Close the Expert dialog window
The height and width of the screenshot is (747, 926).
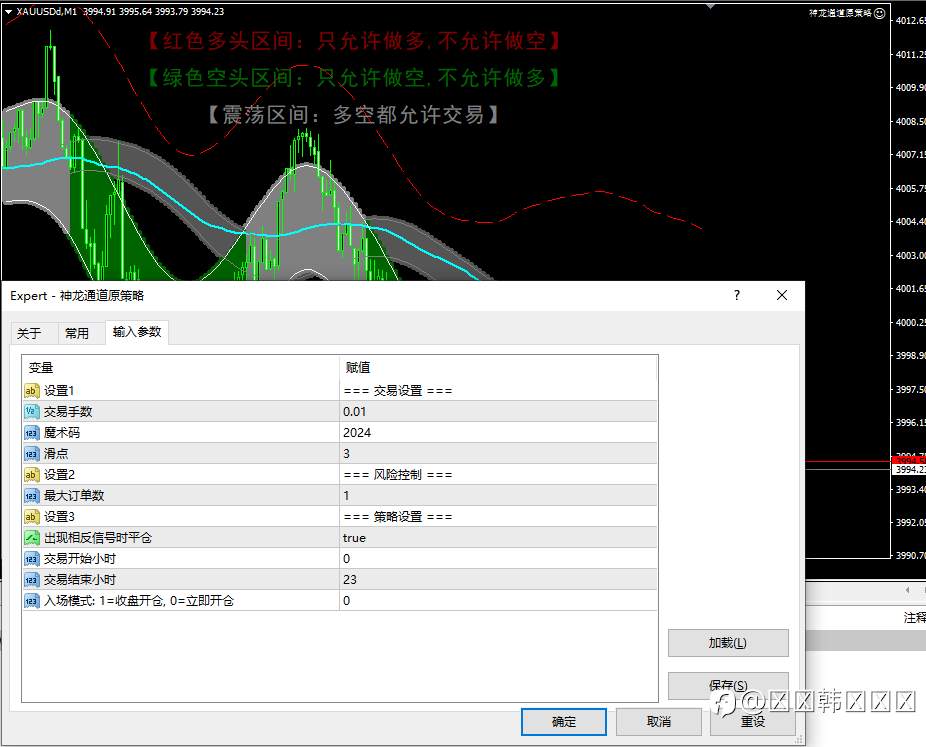[782, 295]
